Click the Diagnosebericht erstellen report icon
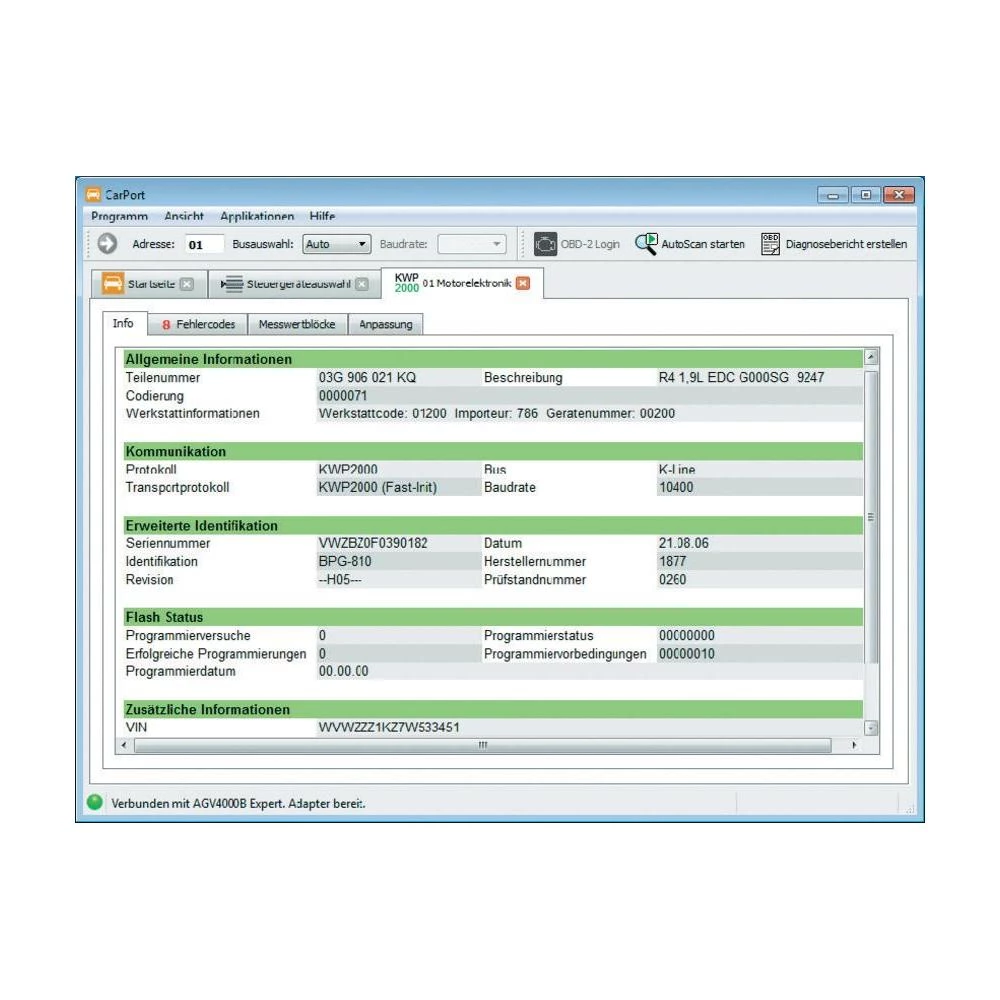The image size is (1000, 1000). pos(770,244)
